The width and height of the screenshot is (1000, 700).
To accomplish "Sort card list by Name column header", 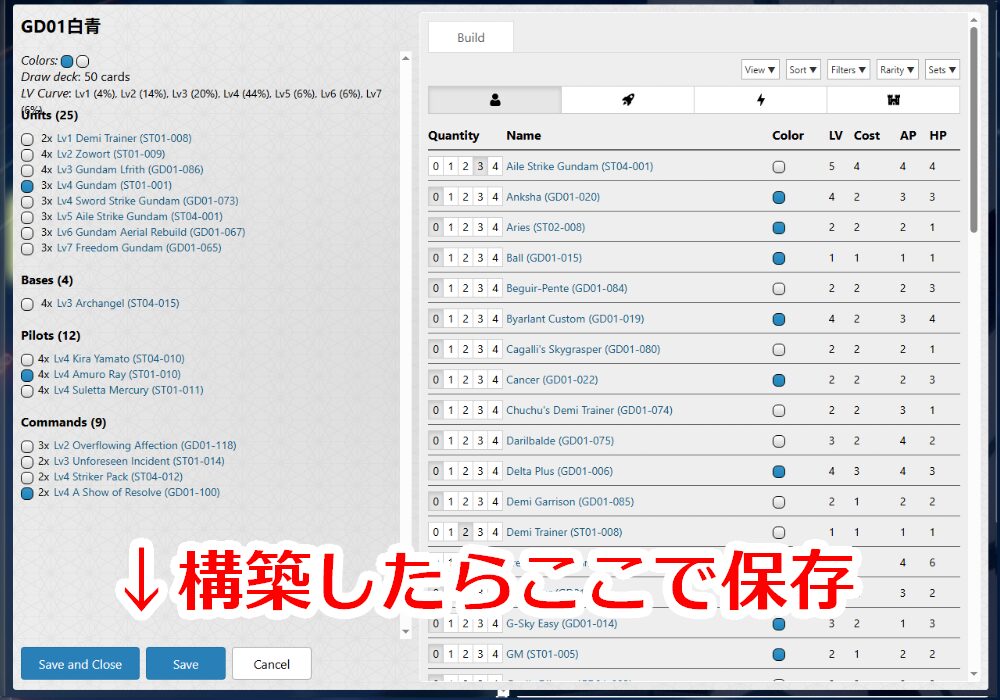I will point(524,136).
